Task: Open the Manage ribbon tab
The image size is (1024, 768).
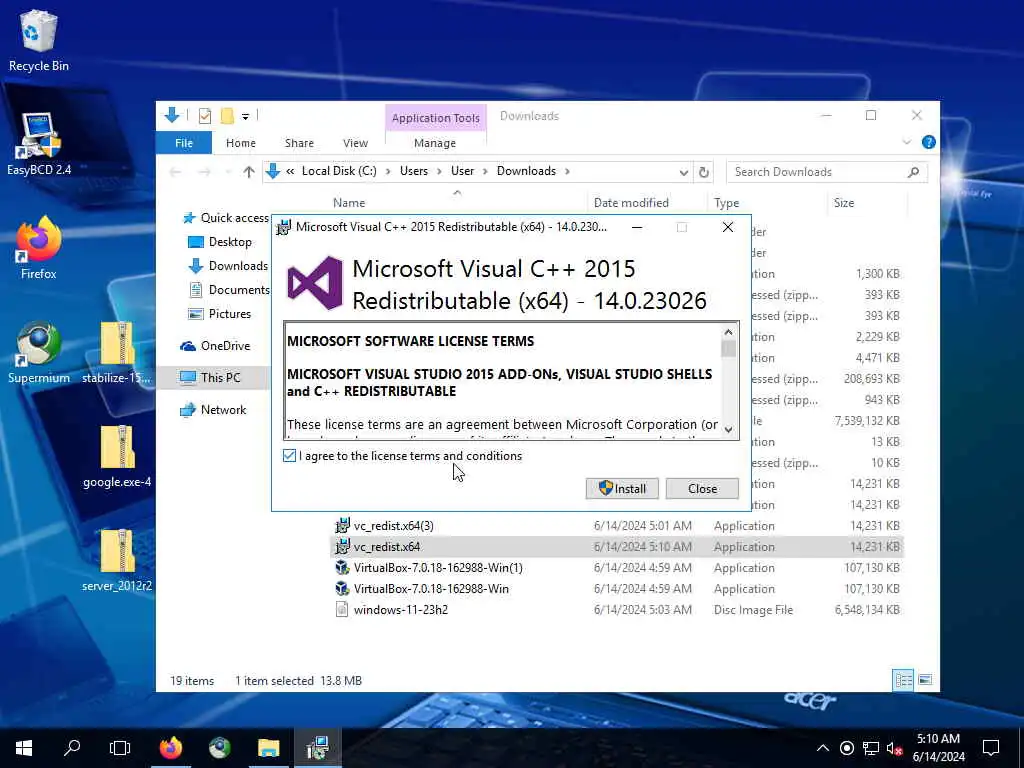Action: coord(435,142)
